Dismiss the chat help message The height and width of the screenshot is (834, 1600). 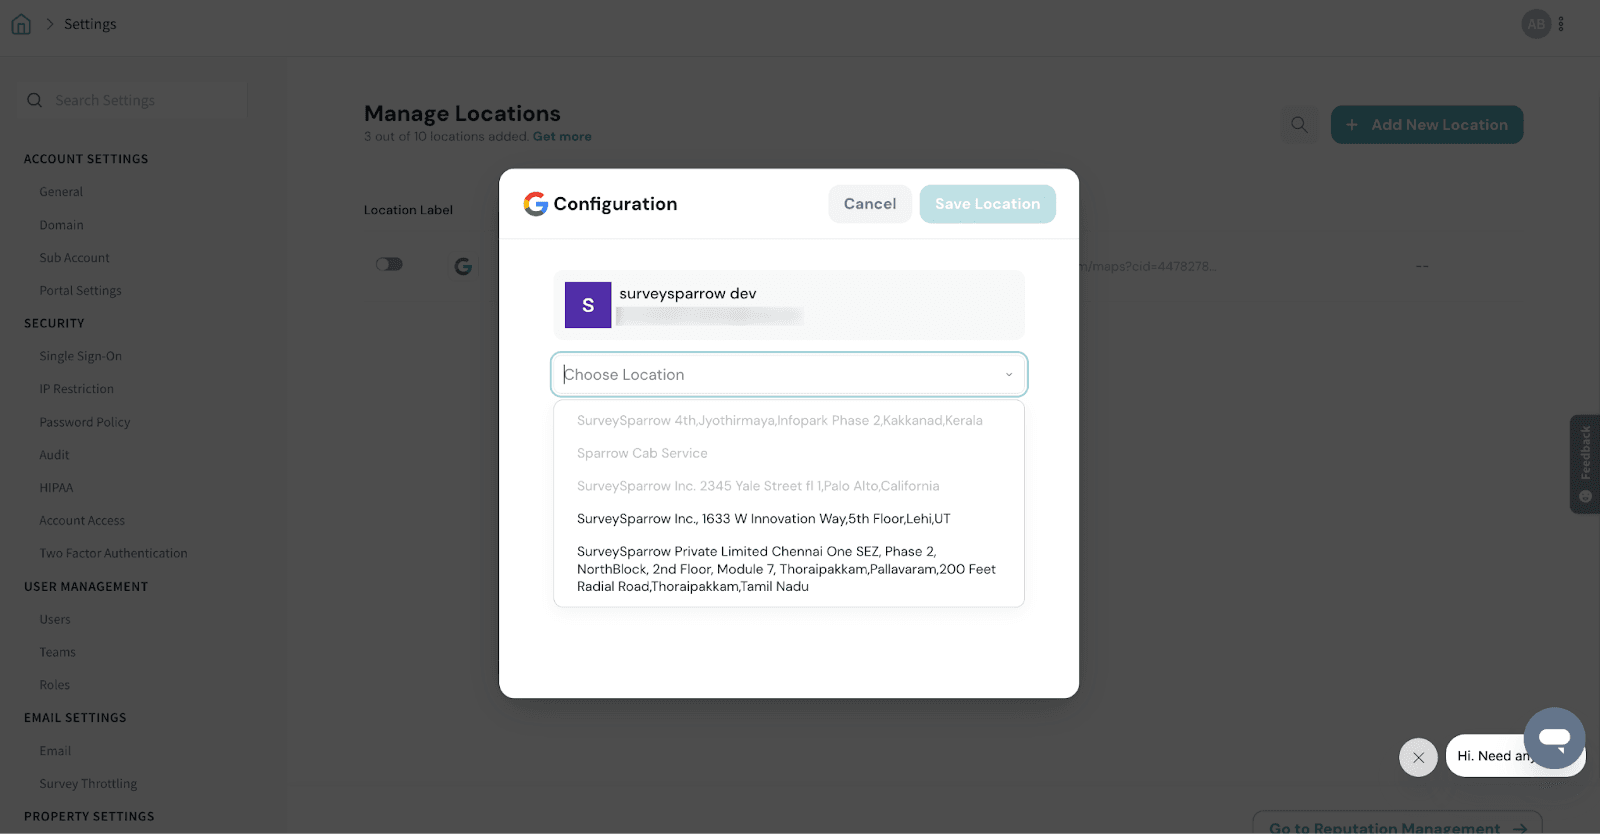pos(1418,757)
